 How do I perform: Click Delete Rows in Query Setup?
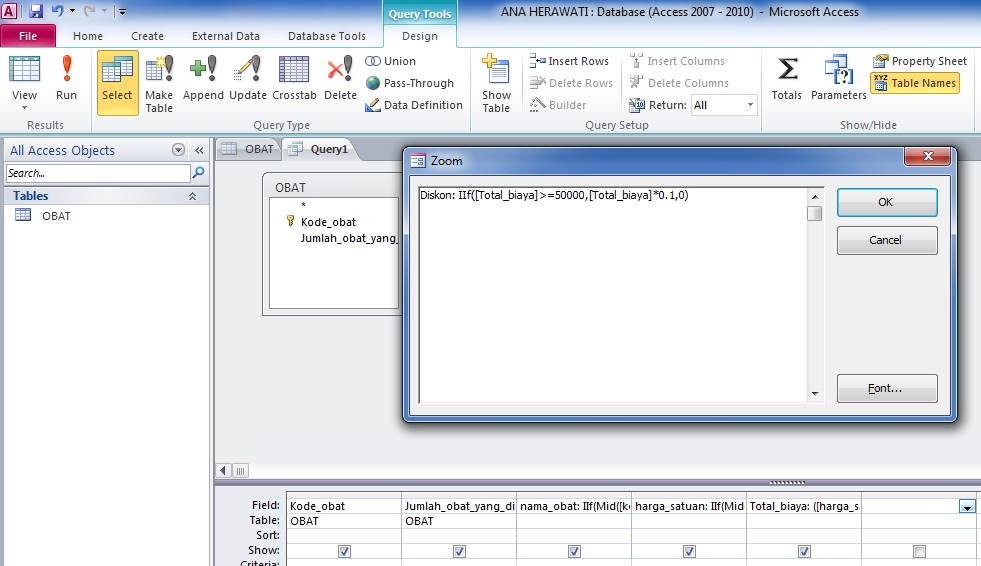[x=571, y=83]
